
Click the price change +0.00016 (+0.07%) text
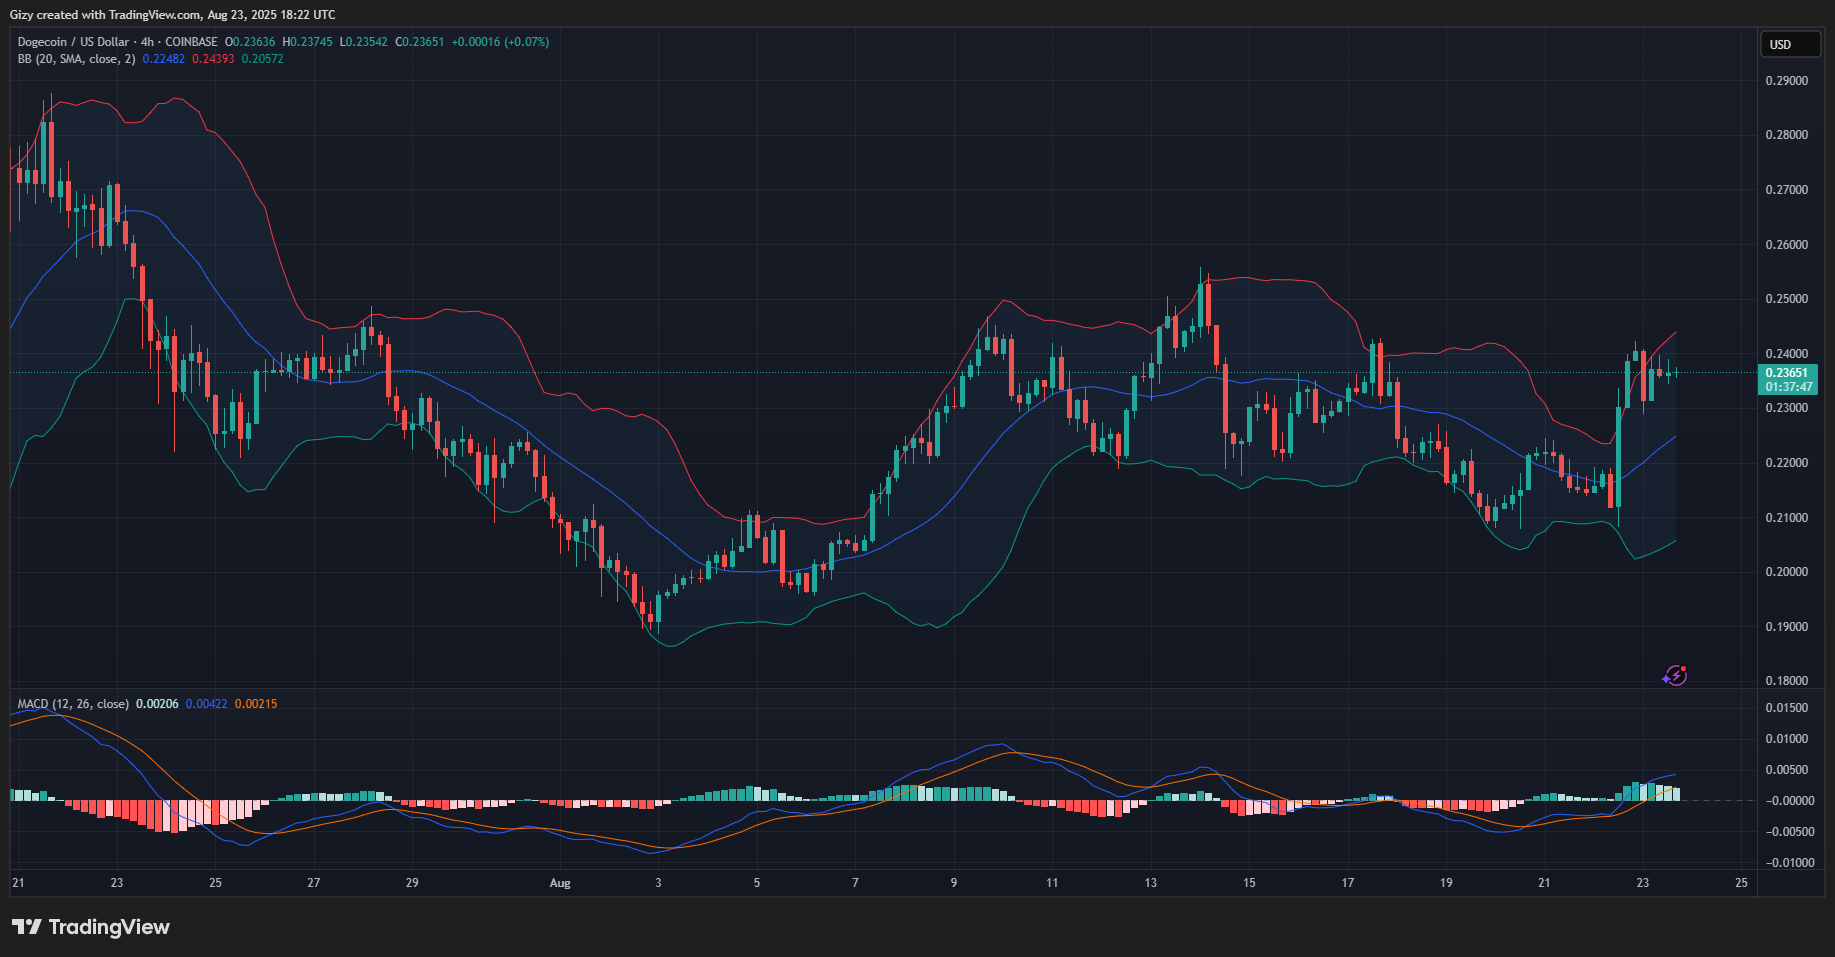click(500, 42)
